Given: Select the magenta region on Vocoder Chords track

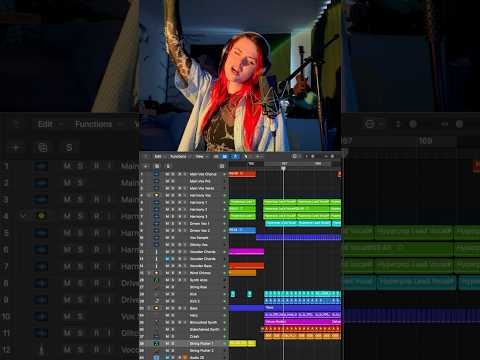Looking at the screenshot, I should click(246, 251).
